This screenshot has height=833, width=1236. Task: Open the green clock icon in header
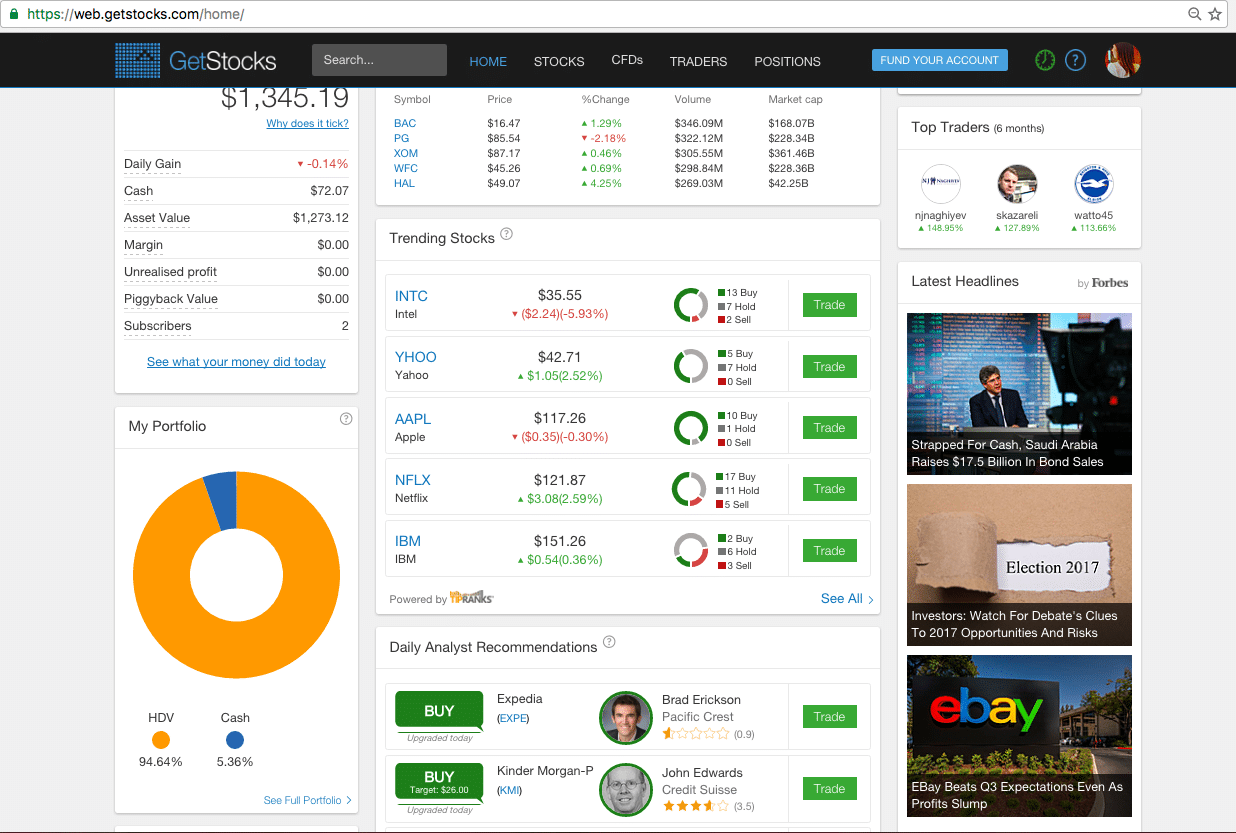(1045, 60)
